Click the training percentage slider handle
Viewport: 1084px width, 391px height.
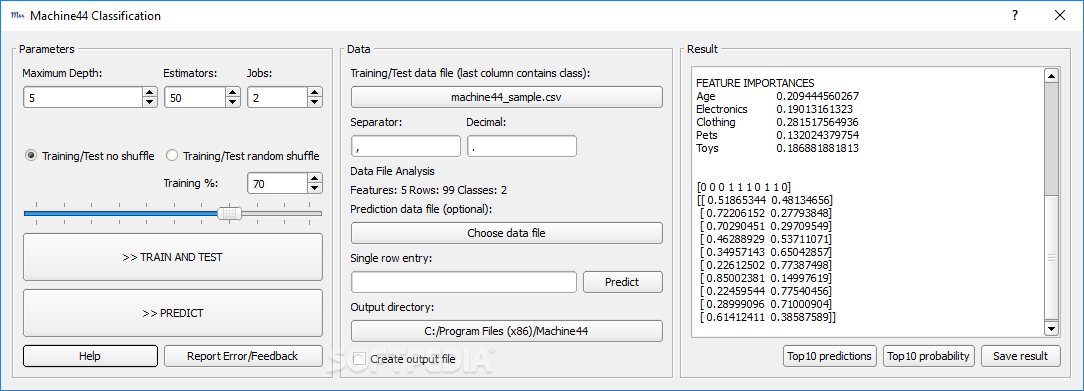(230, 213)
